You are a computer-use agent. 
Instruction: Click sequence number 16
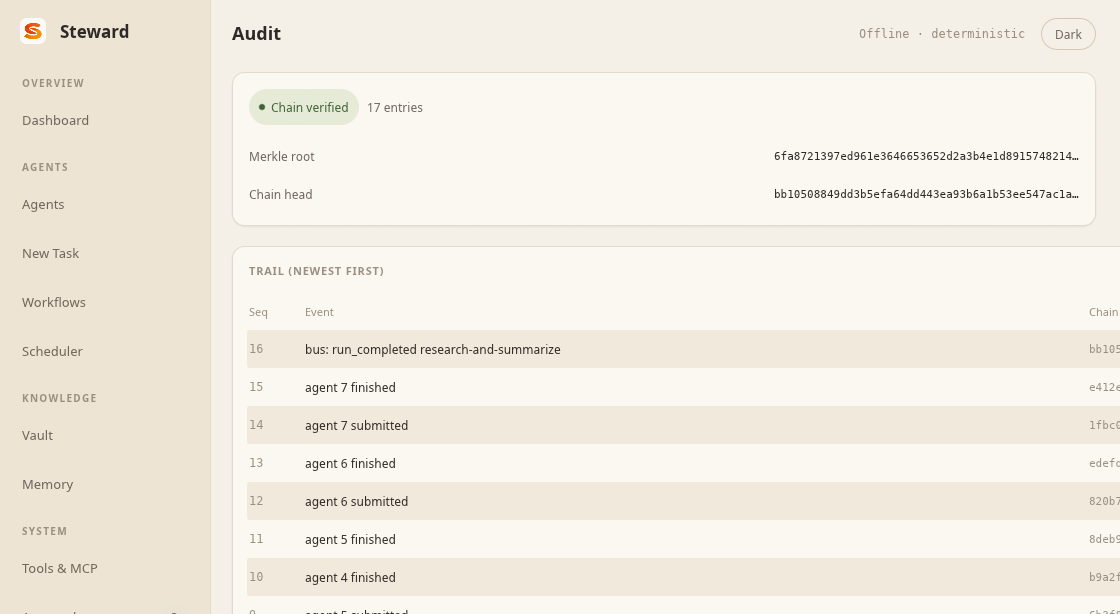(x=256, y=349)
